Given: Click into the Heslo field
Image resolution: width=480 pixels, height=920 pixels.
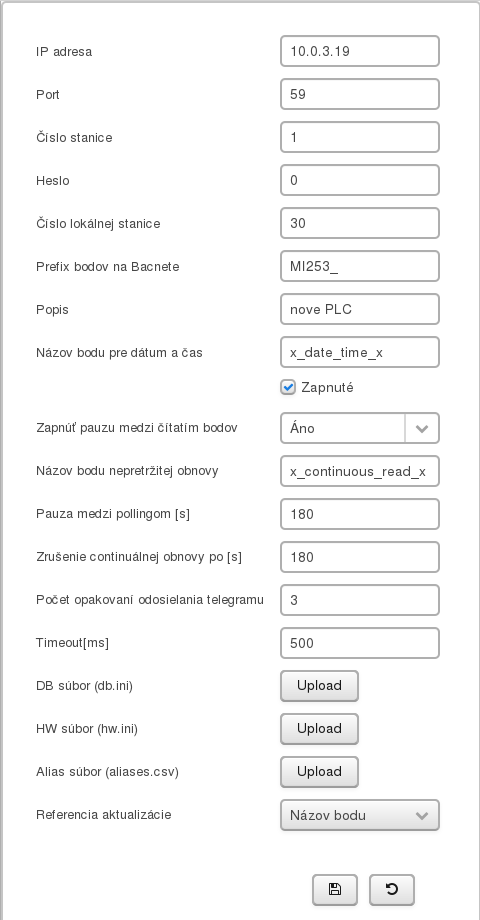Looking at the screenshot, I should click(360, 180).
